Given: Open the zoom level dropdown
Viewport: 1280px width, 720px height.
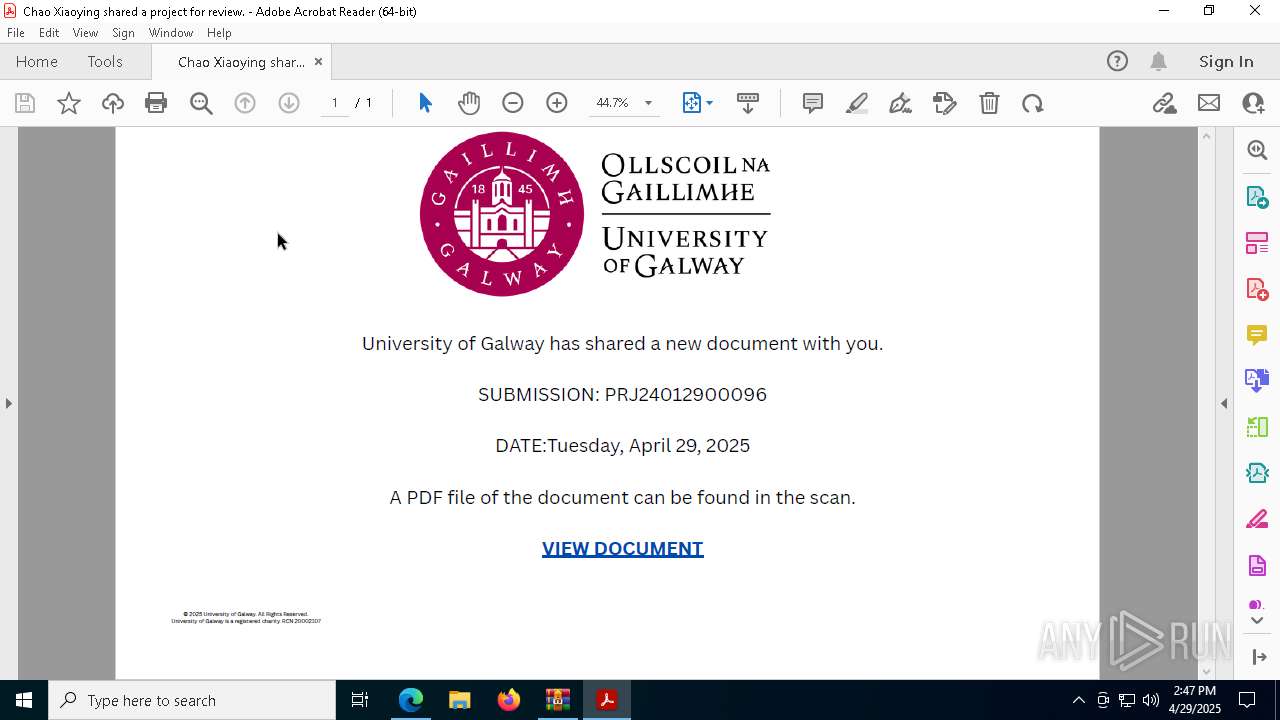Looking at the screenshot, I should click(648, 103).
